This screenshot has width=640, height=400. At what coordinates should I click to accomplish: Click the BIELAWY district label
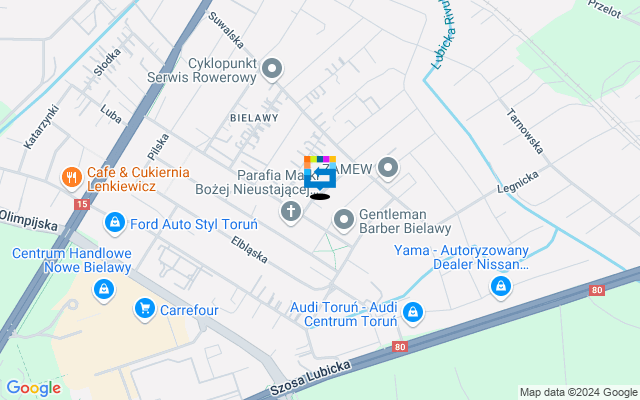254,118
